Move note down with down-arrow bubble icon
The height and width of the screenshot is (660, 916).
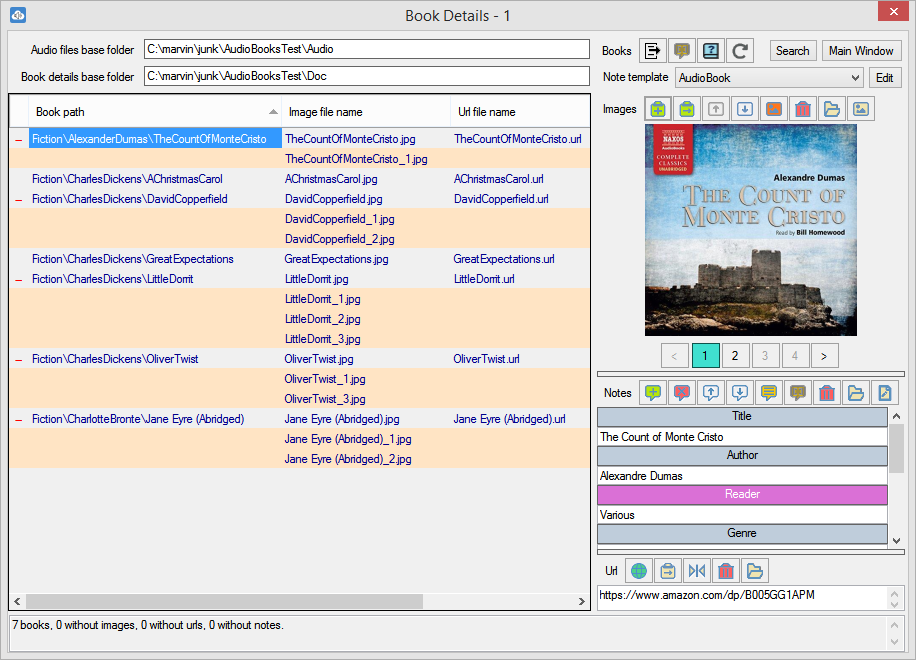[740, 392]
